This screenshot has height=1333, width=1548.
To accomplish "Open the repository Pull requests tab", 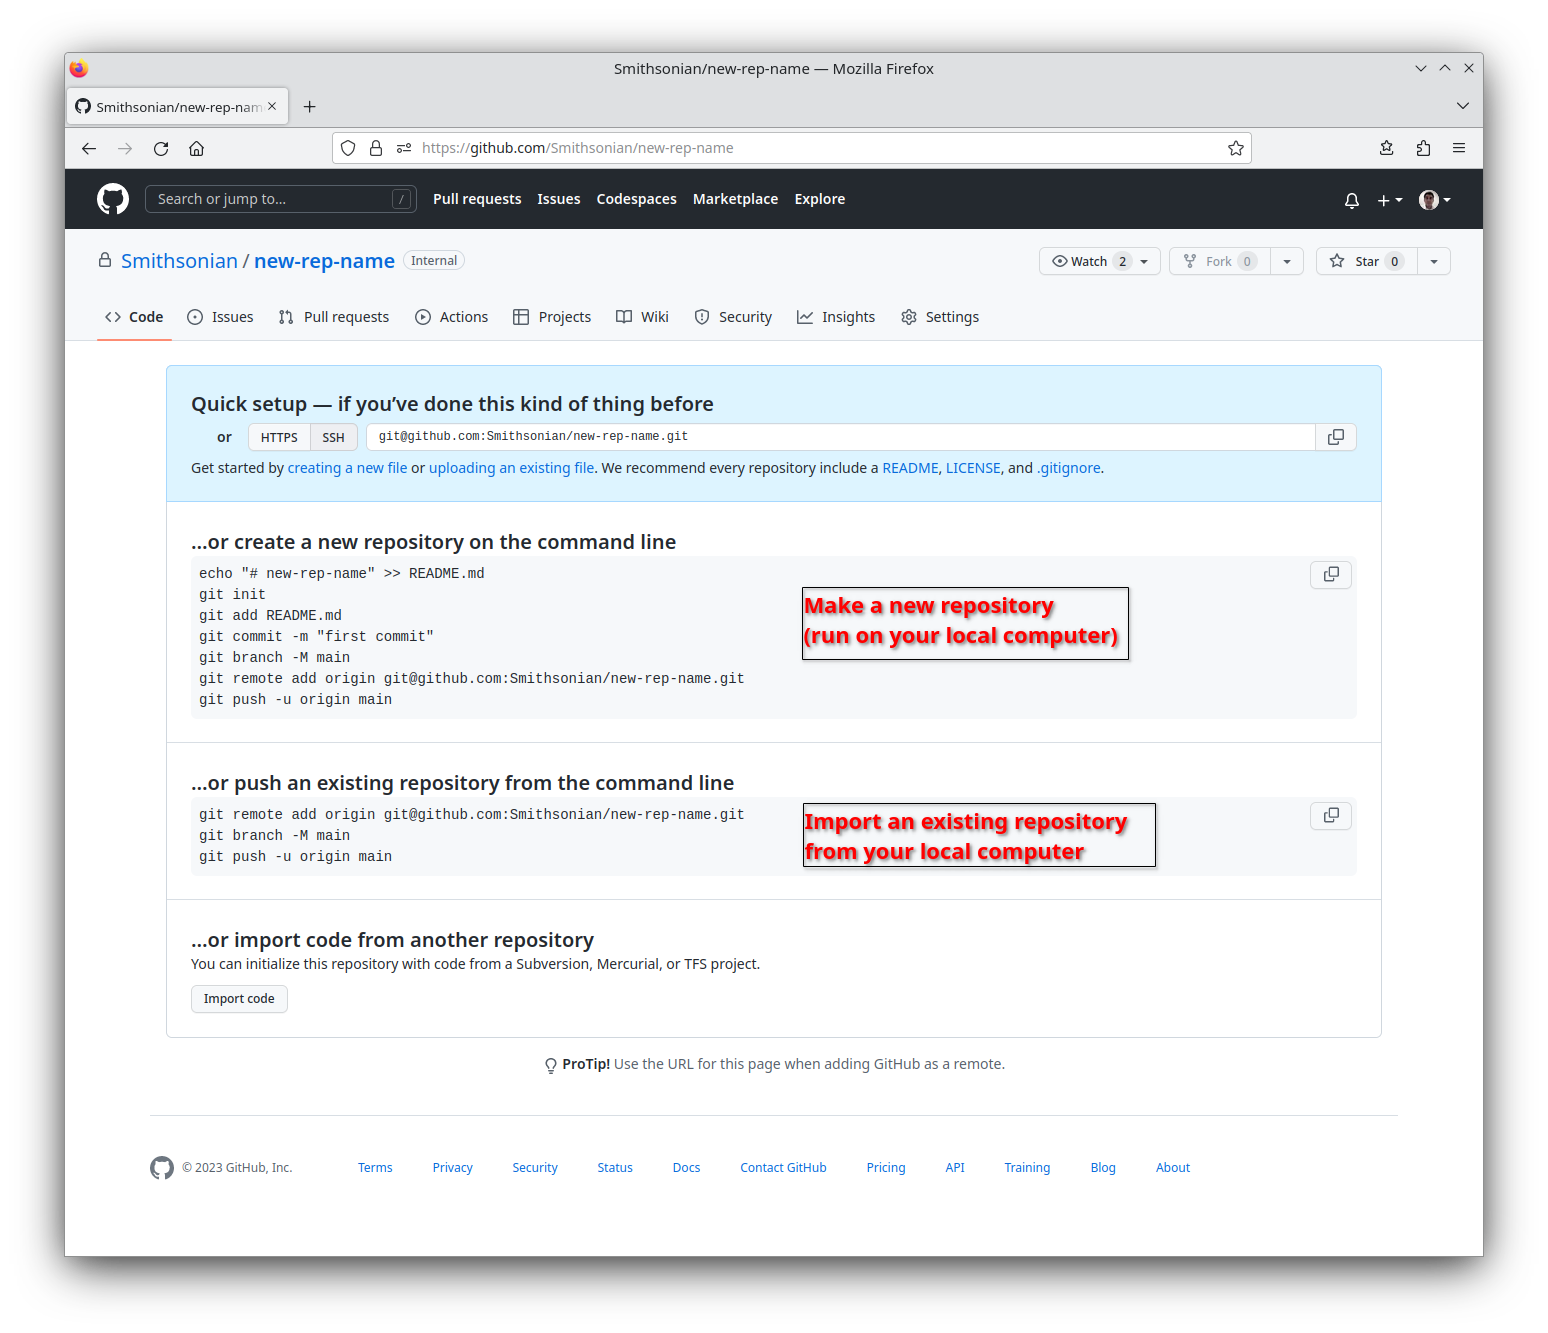I will click(x=334, y=317).
